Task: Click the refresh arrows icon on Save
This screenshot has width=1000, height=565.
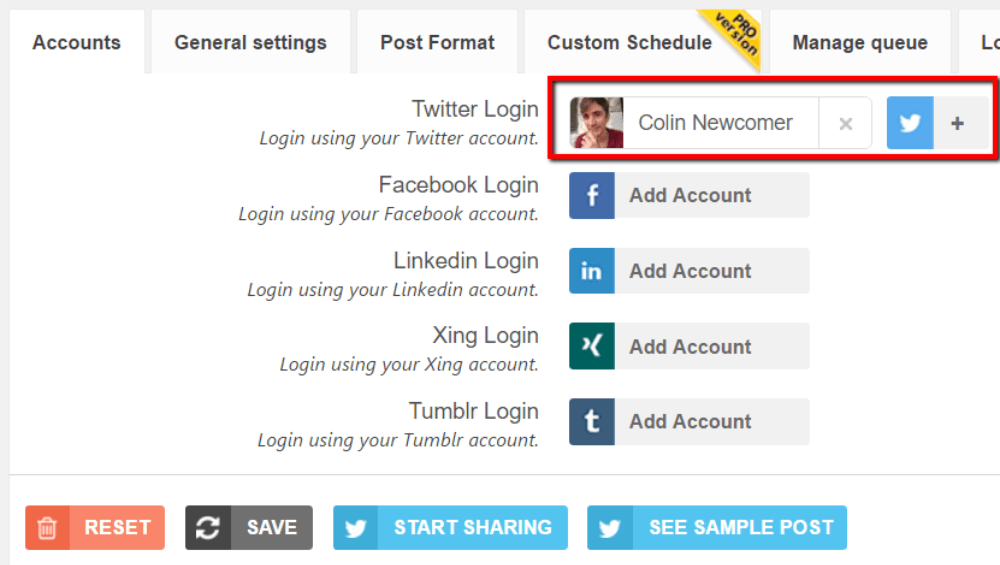Action: pos(208,528)
